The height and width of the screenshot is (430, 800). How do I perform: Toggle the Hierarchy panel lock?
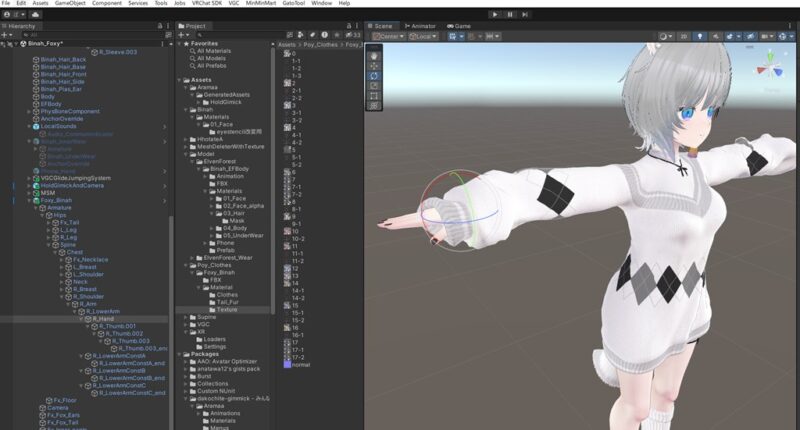tap(160, 25)
